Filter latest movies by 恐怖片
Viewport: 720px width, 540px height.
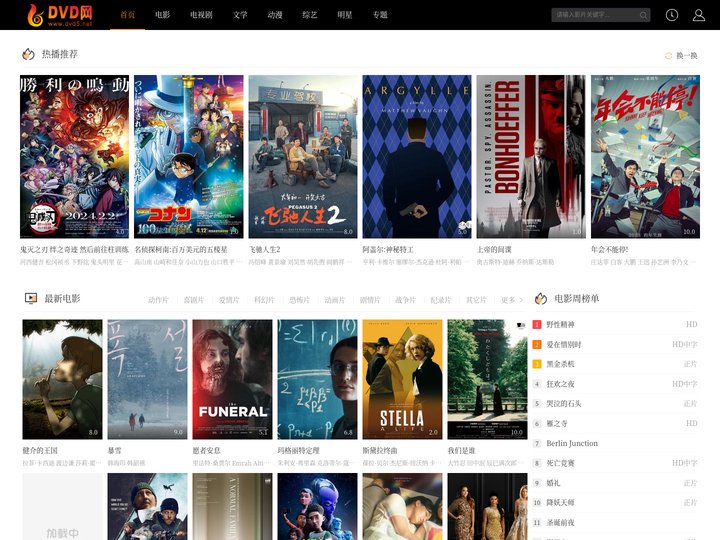pyautogui.click(x=299, y=300)
